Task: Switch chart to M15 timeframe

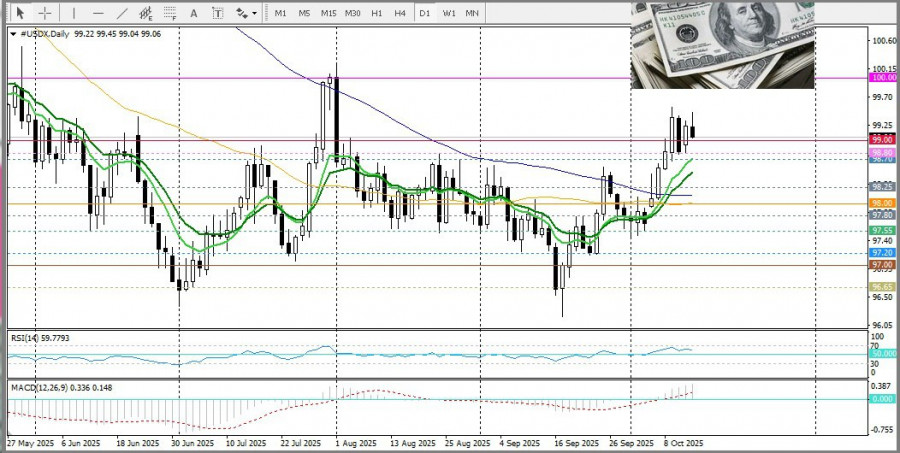Action: [328, 13]
